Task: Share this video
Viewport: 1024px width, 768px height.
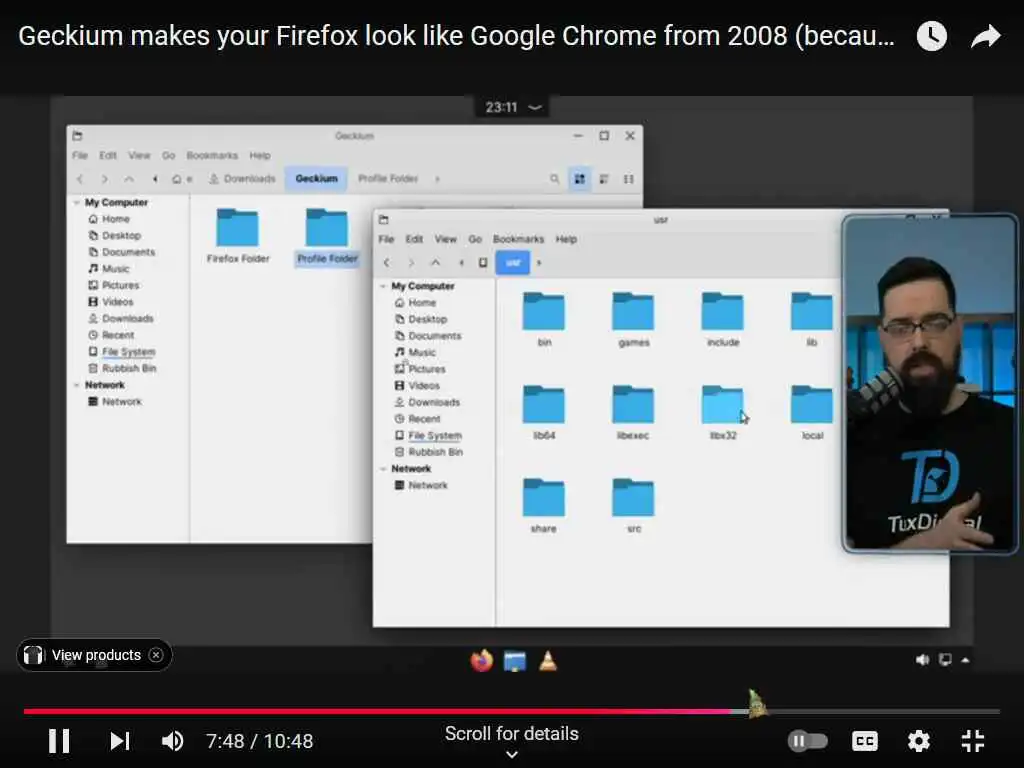Action: pyautogui.click(x=985, y=36)
